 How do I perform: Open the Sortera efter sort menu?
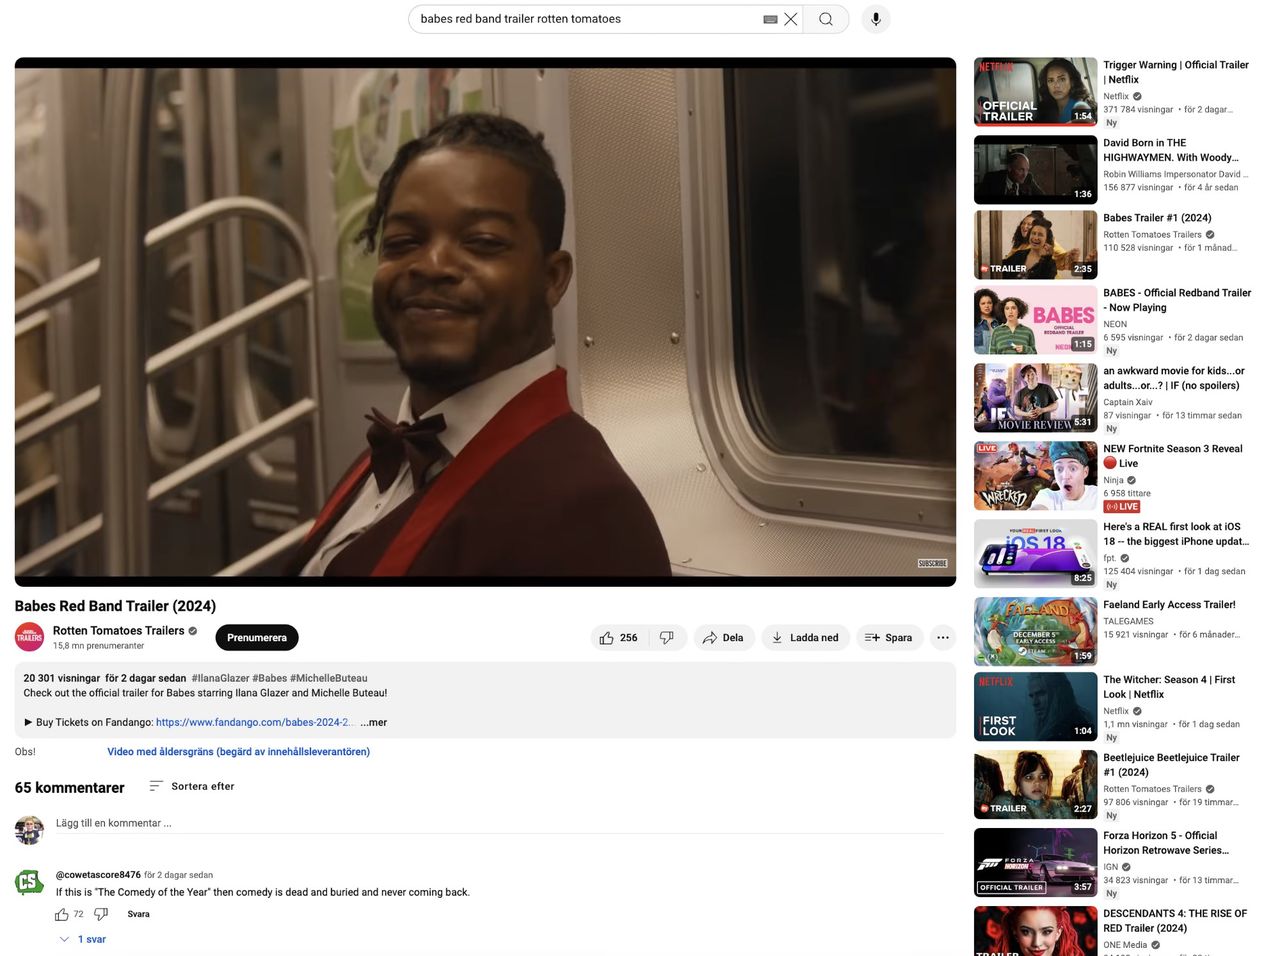(192, 786)
